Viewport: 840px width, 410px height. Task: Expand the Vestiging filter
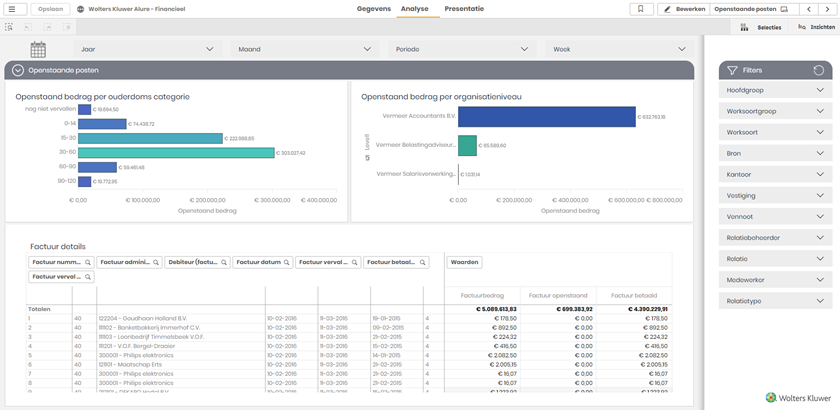point(775,196)
